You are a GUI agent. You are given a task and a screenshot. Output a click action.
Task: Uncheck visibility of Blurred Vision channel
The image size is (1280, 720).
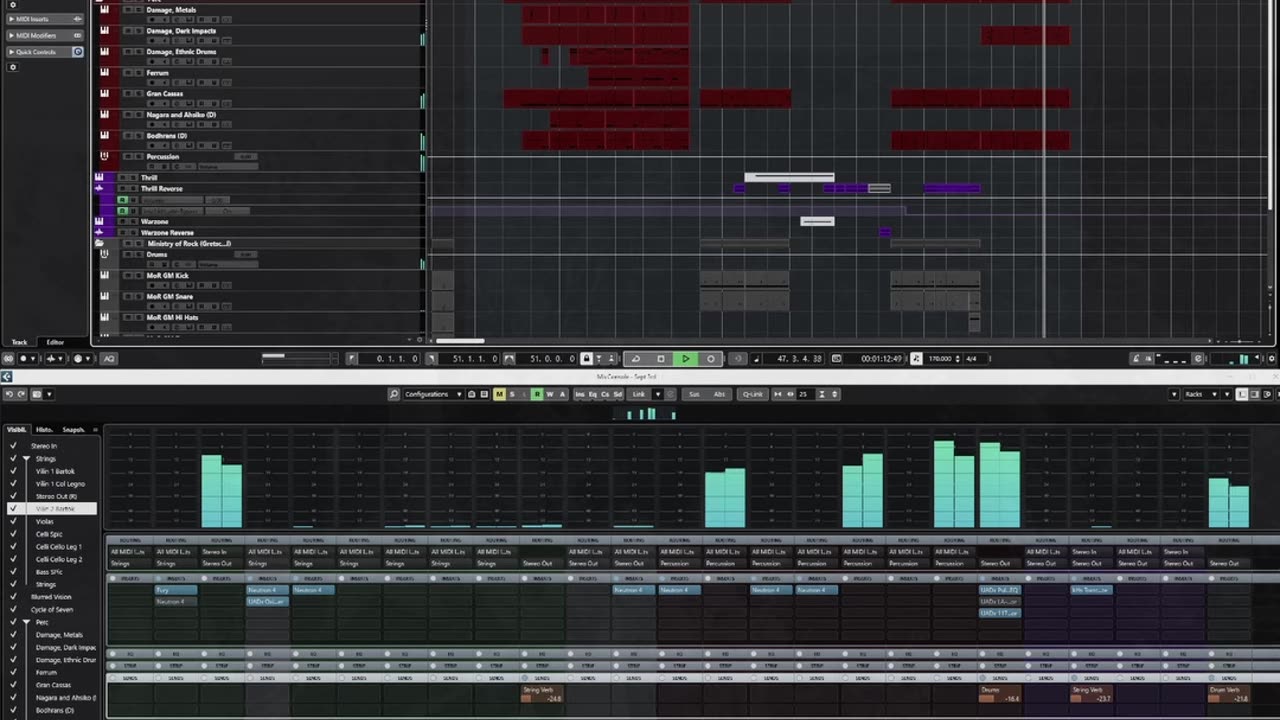(x=13, y=597)
